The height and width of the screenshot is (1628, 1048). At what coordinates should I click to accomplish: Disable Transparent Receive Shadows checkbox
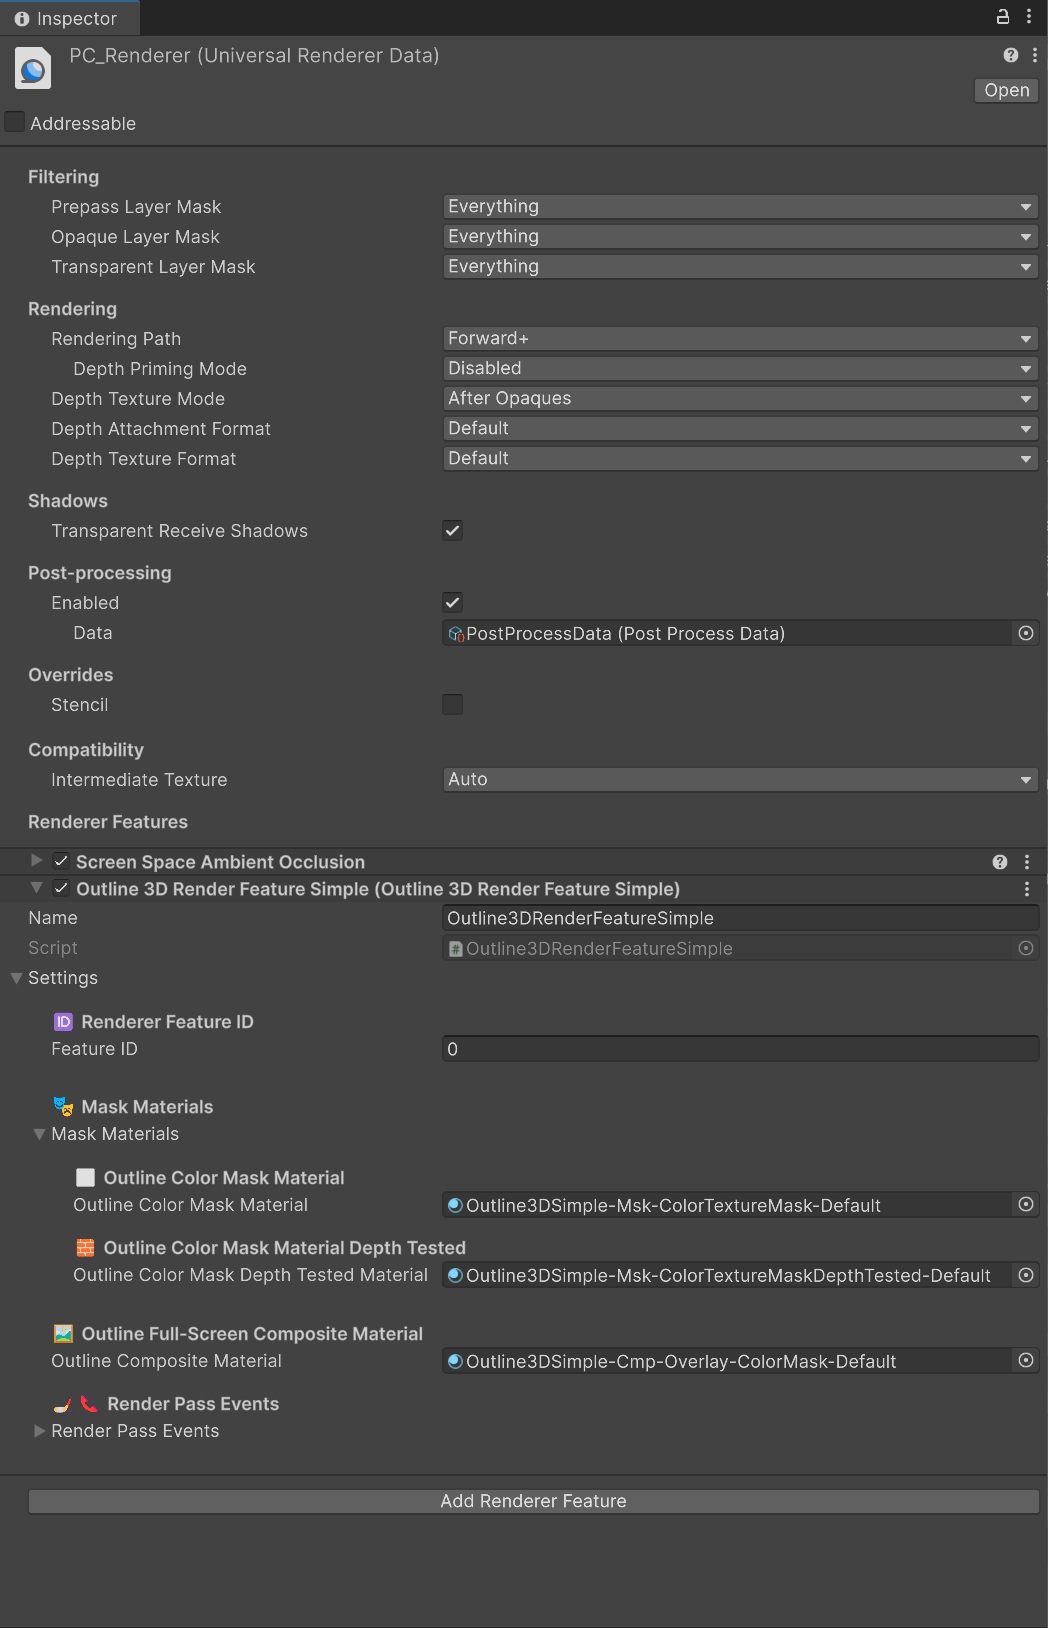pos(452,531)
